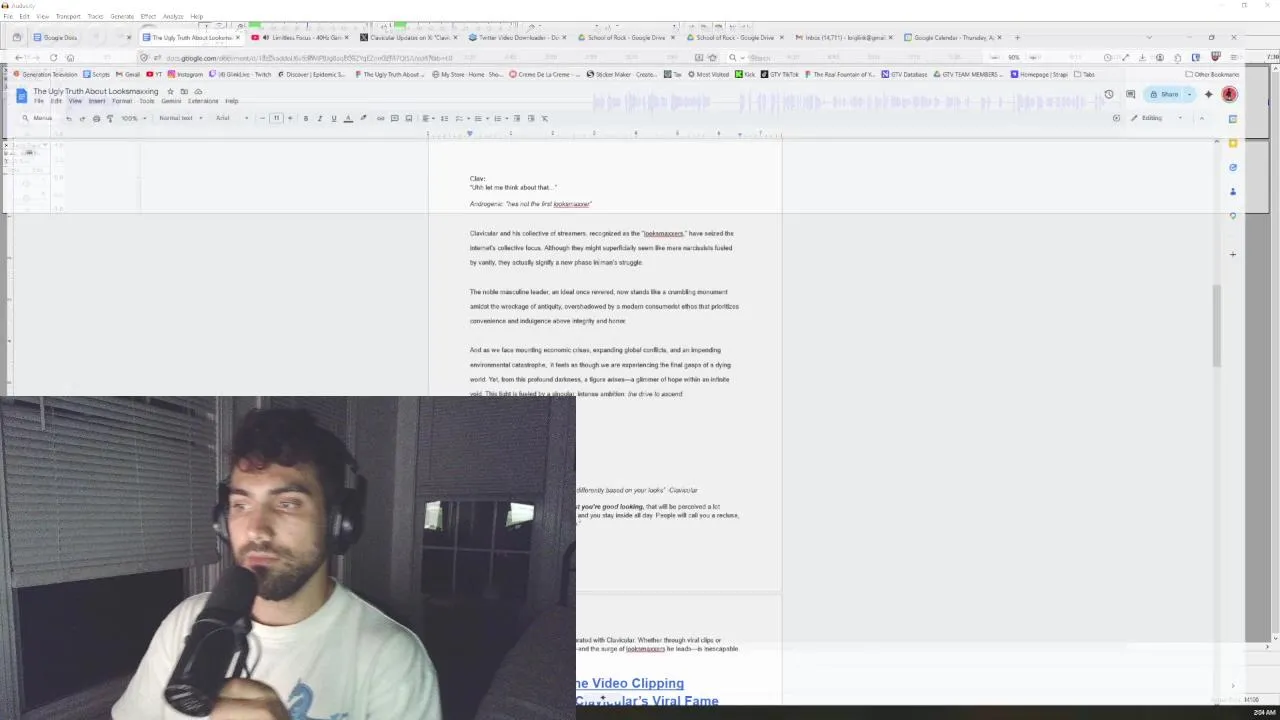Image resolution: width=1280 pixels, height=720 pixels.
Task: Insert image from Docs toolbar
Action: 408,118
